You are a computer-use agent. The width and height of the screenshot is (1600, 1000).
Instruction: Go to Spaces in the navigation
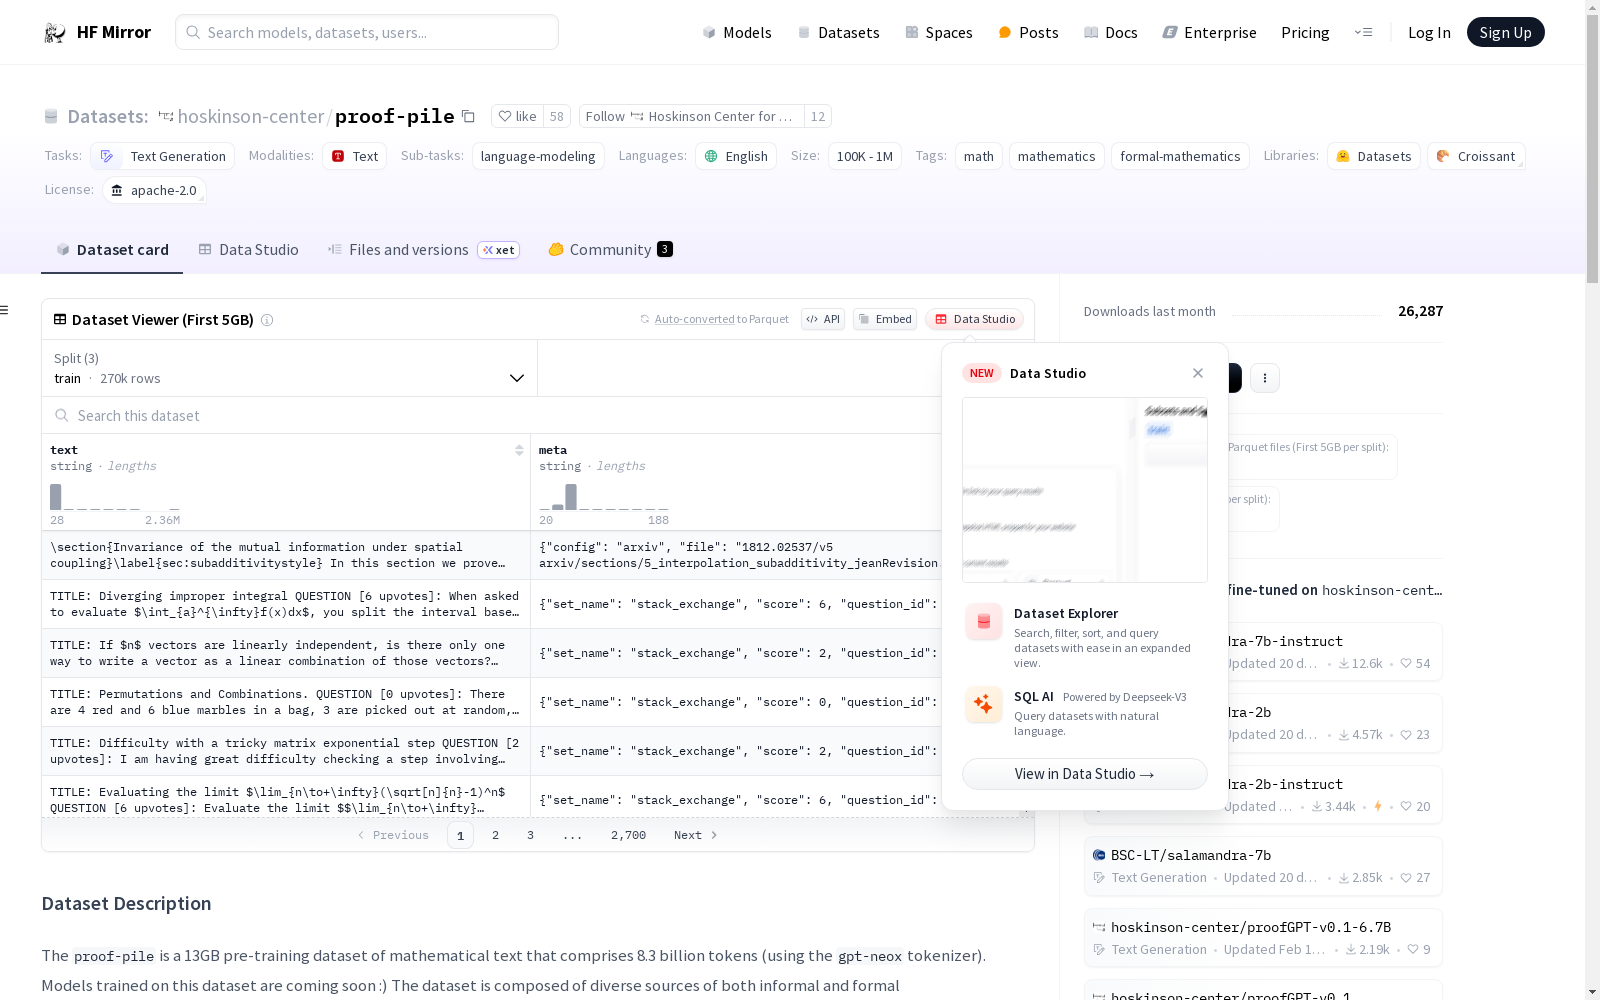939,32
